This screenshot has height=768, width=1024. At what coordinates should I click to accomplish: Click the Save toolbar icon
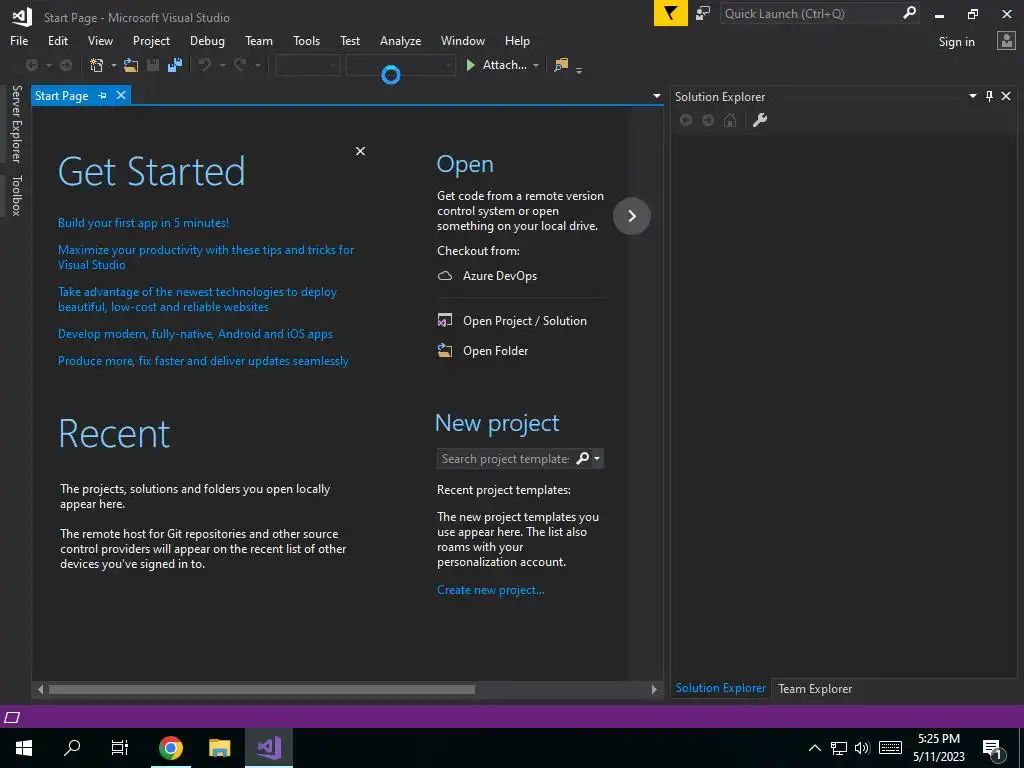pos(153,65)
